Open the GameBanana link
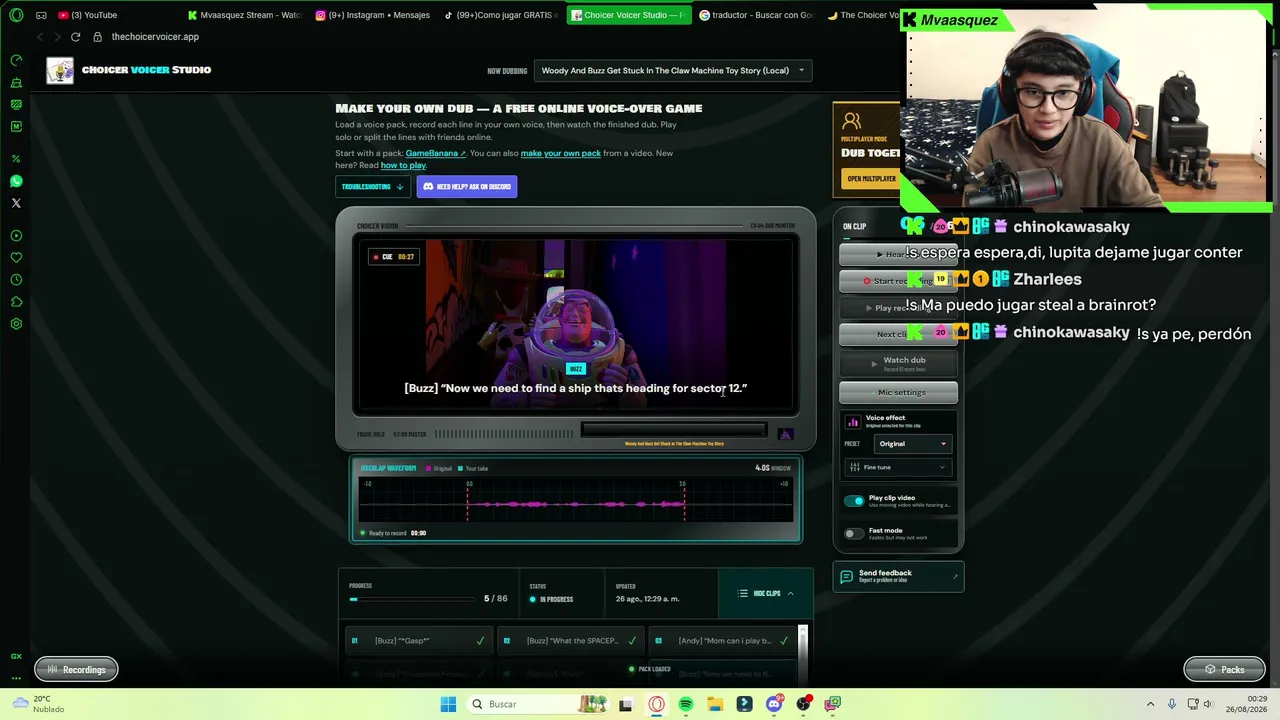This screenshot has height=720, width=1280. pos(435,154)
